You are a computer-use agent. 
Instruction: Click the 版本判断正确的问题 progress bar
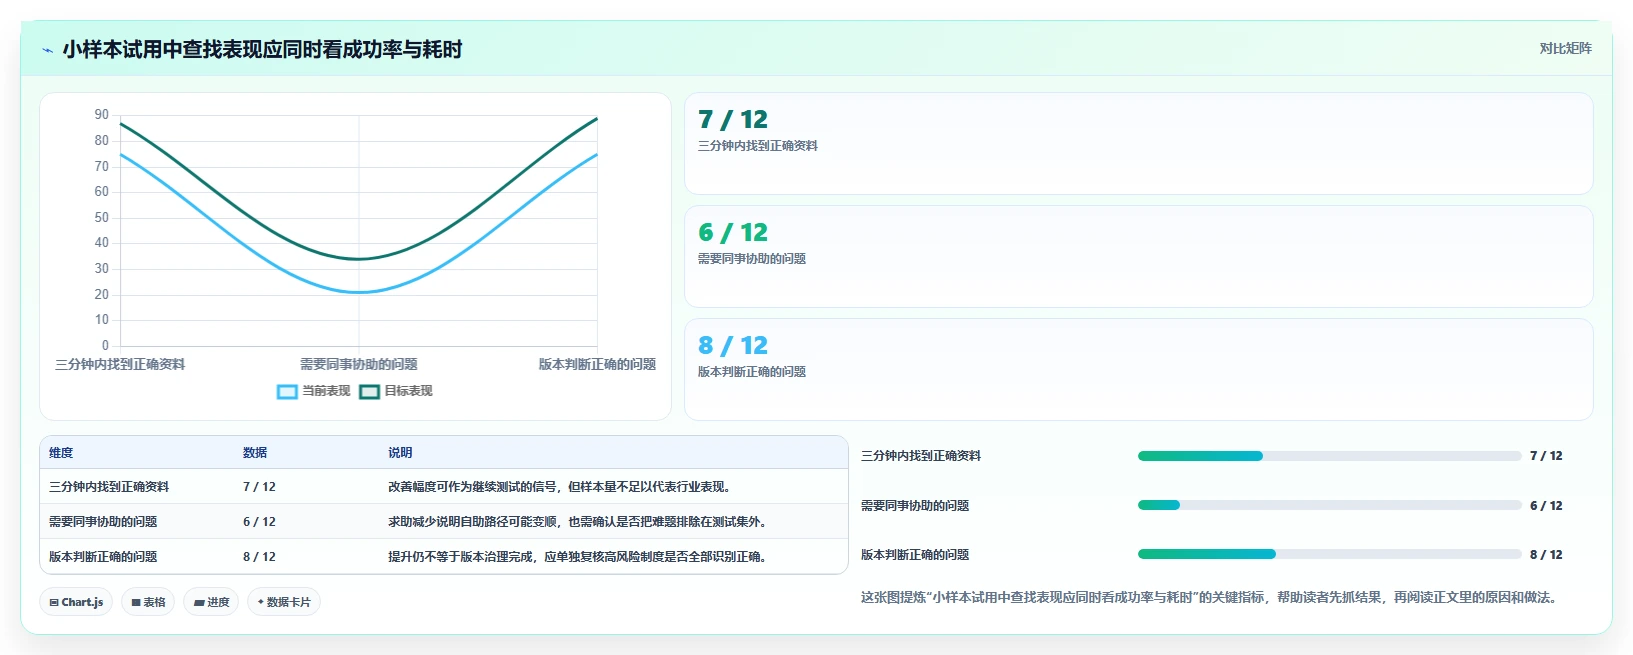pos(1329,554)
